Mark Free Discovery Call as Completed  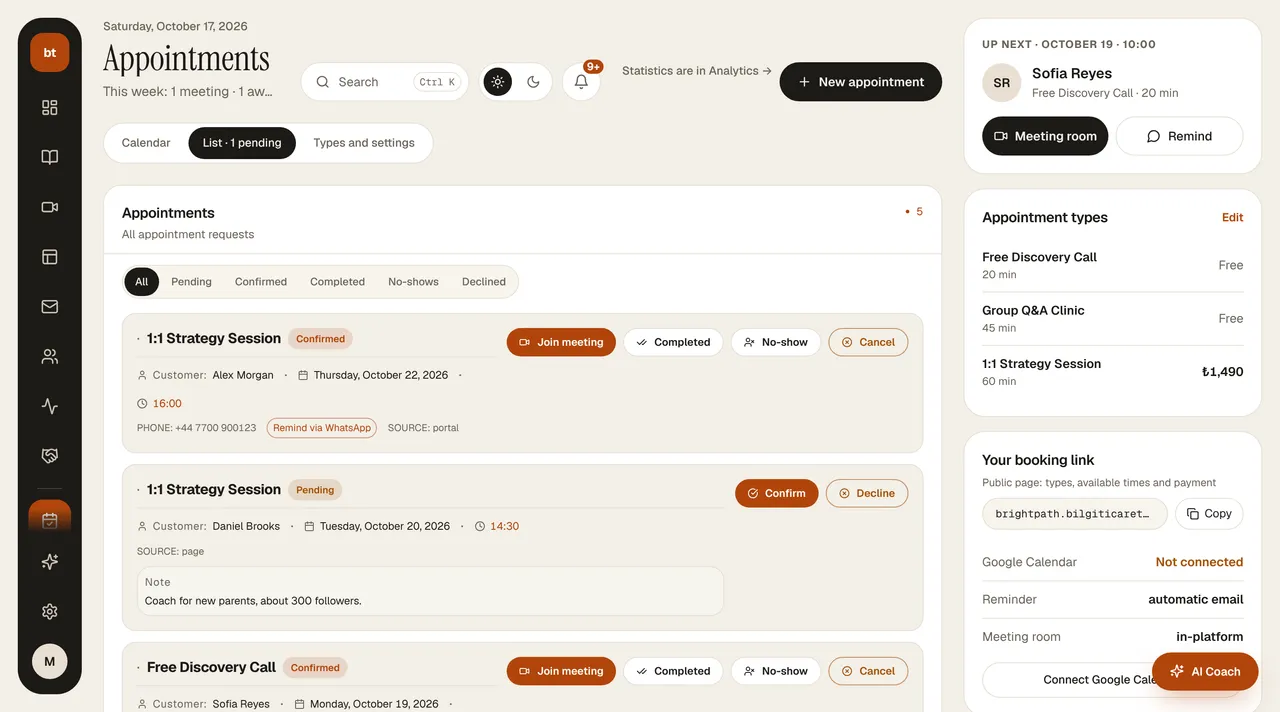(673, 671)
